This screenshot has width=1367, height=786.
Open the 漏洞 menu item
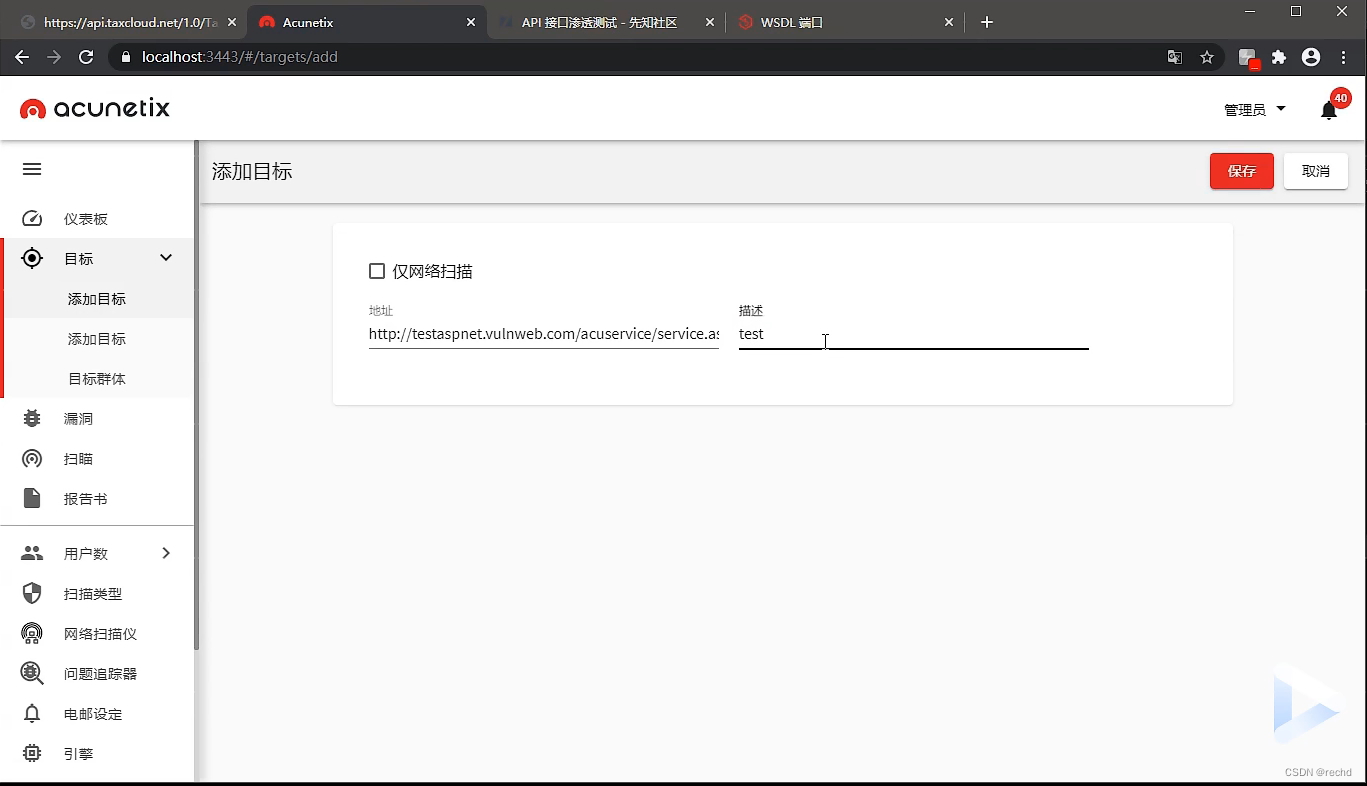(x=97, y=419)
